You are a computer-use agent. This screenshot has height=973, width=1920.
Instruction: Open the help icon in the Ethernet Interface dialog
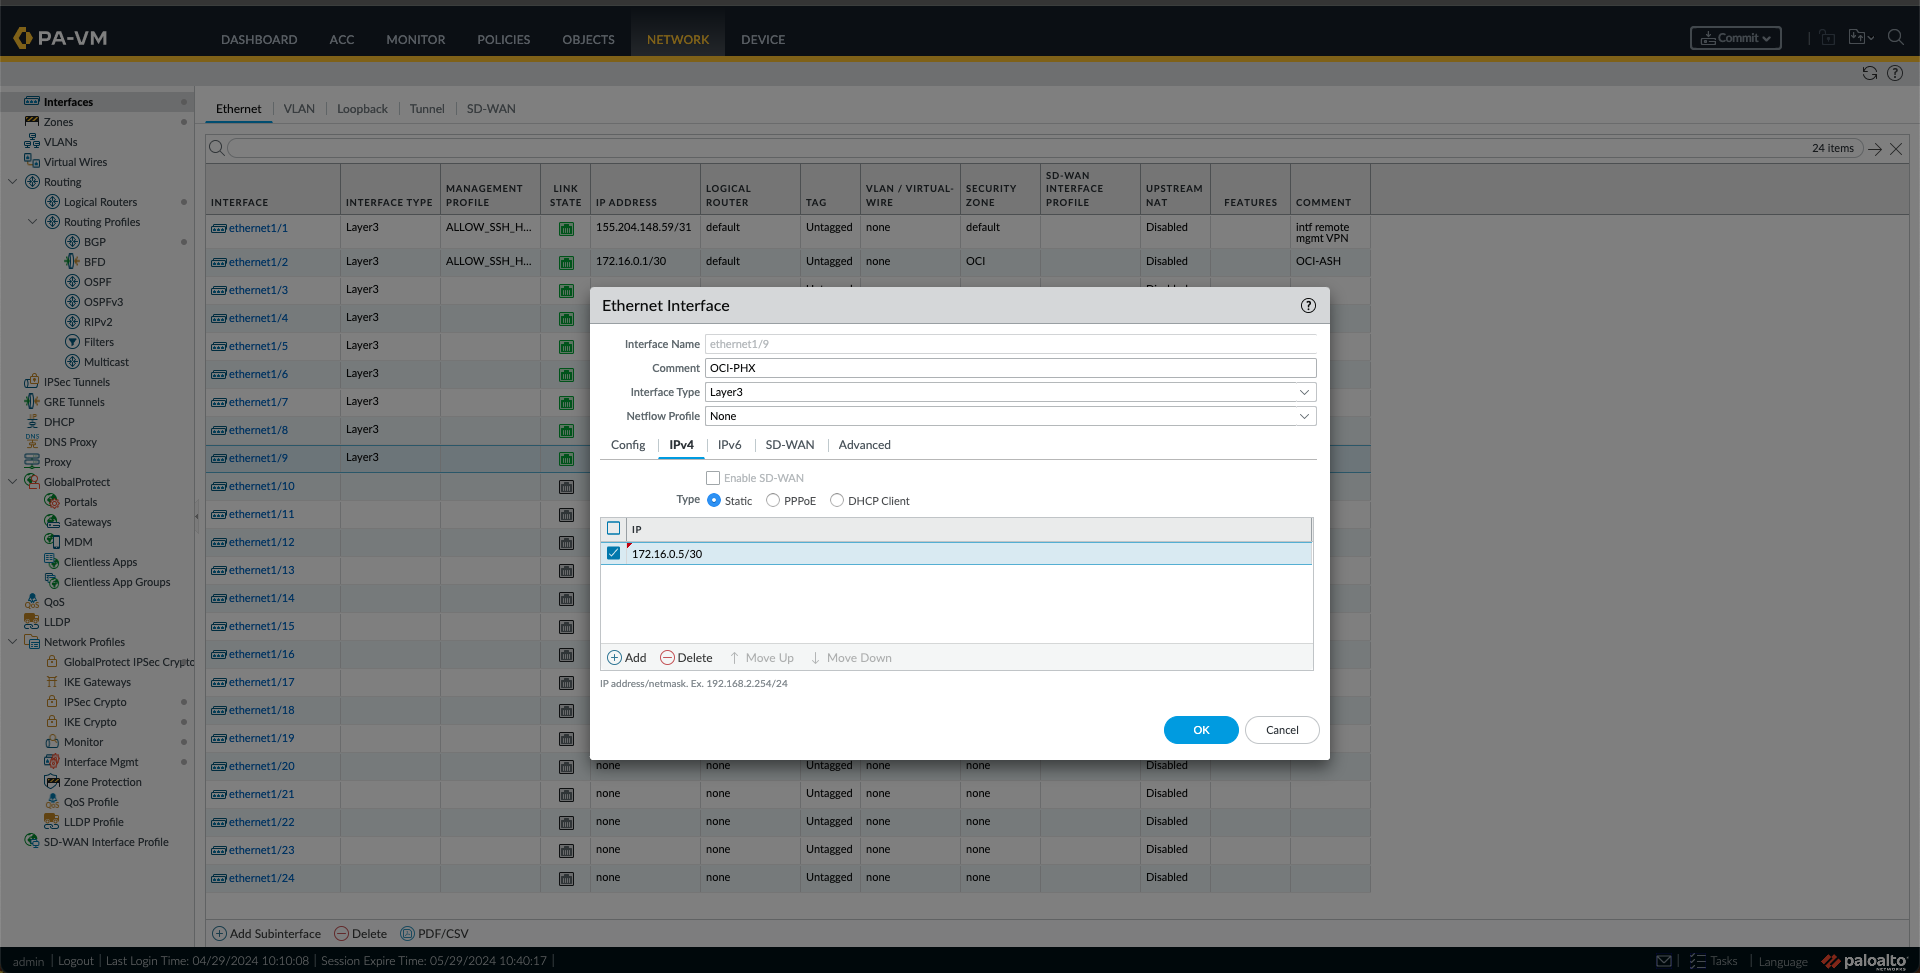point(1308,305)
